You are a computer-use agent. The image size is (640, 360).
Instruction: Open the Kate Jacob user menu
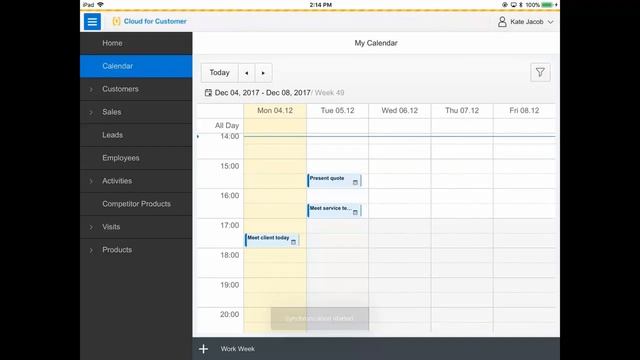pyautogui.click(x=526, y=22)
